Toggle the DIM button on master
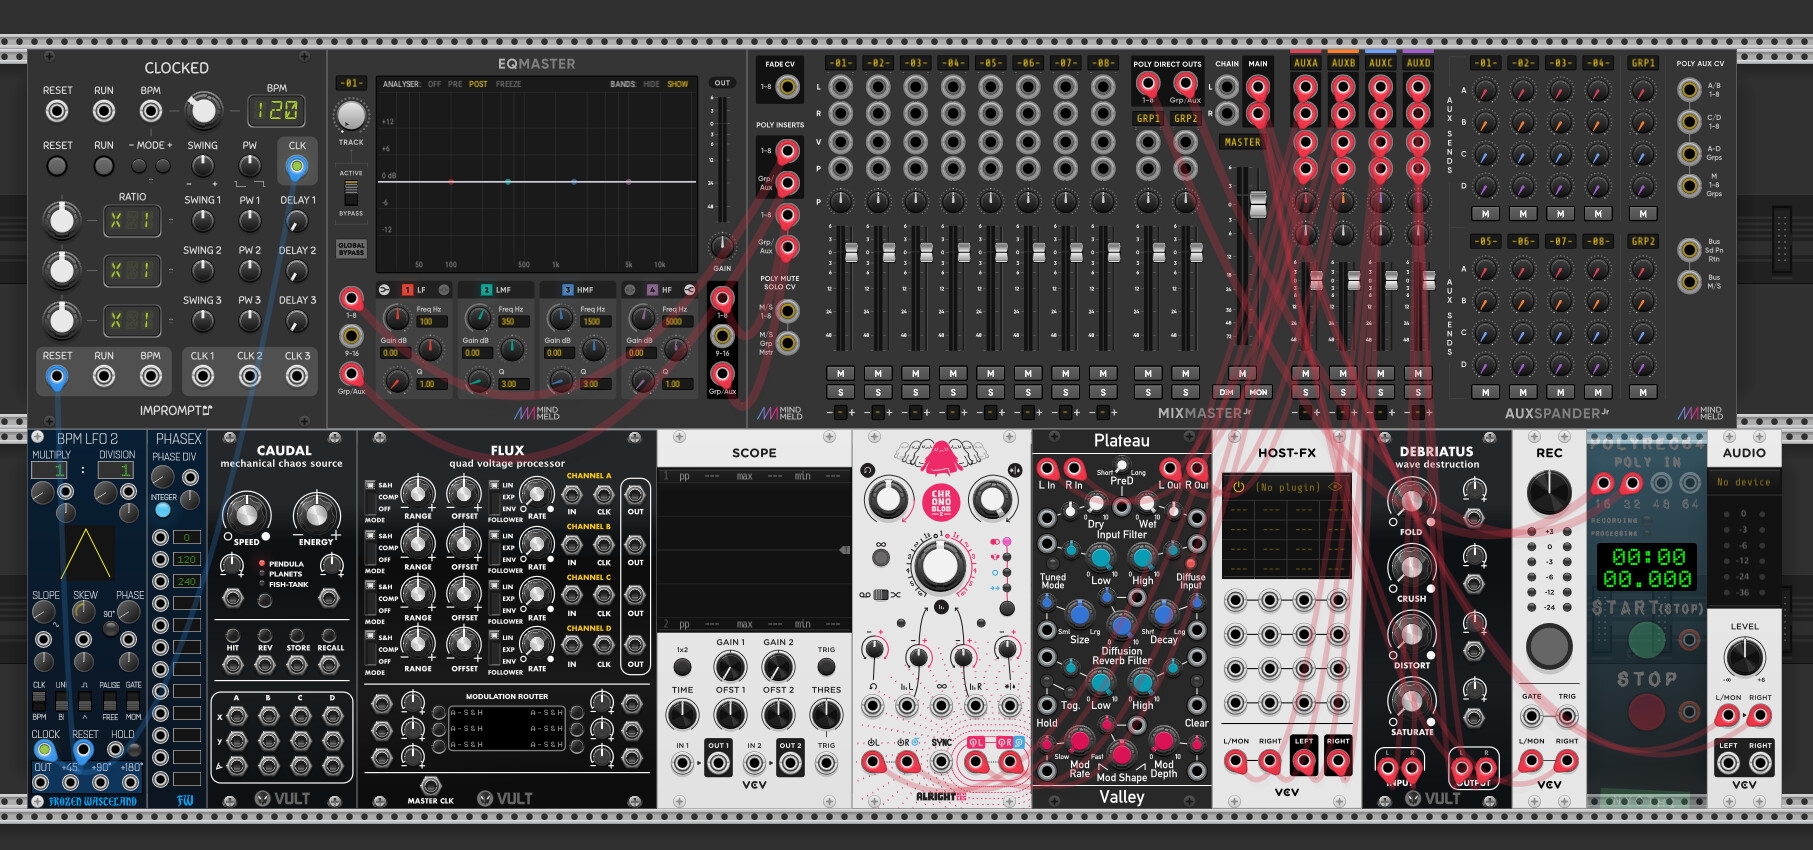1813x850 pixels. pyautogui.click(x=1226, y=392)
